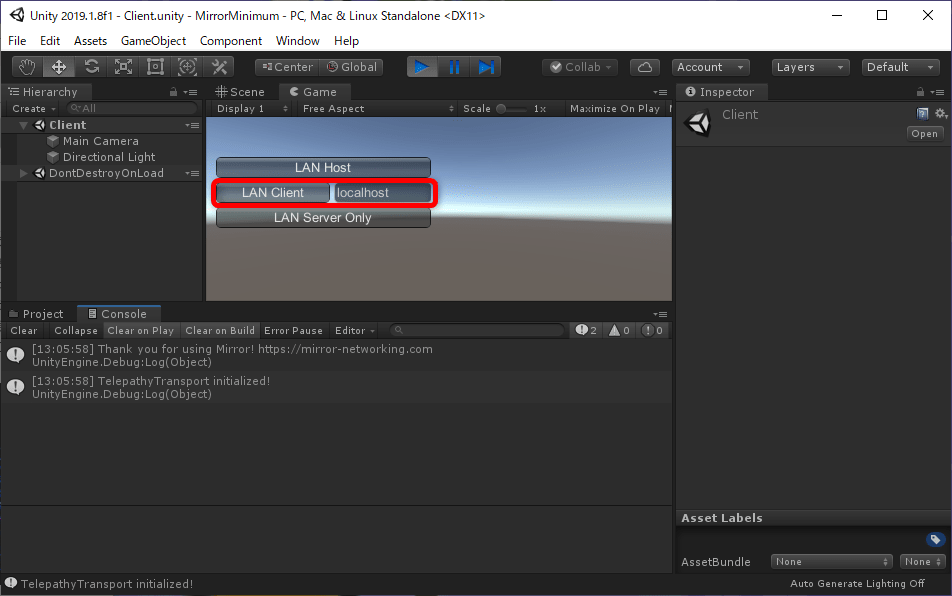Toggle pivot Center mode button
The image size is (952, 596).
(288, 67)
